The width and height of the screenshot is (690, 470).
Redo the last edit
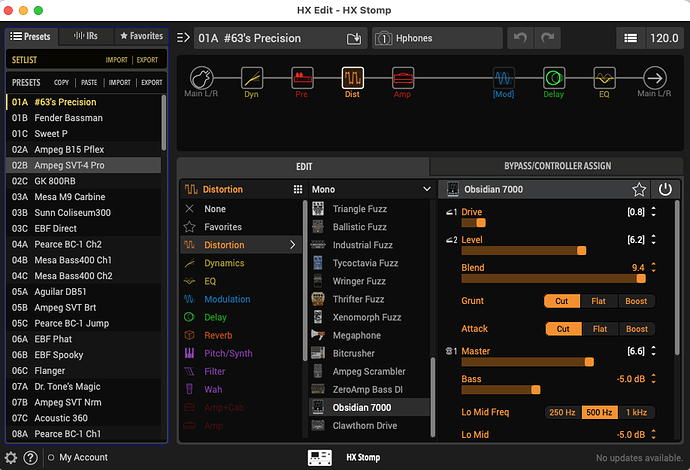(547, 38)
